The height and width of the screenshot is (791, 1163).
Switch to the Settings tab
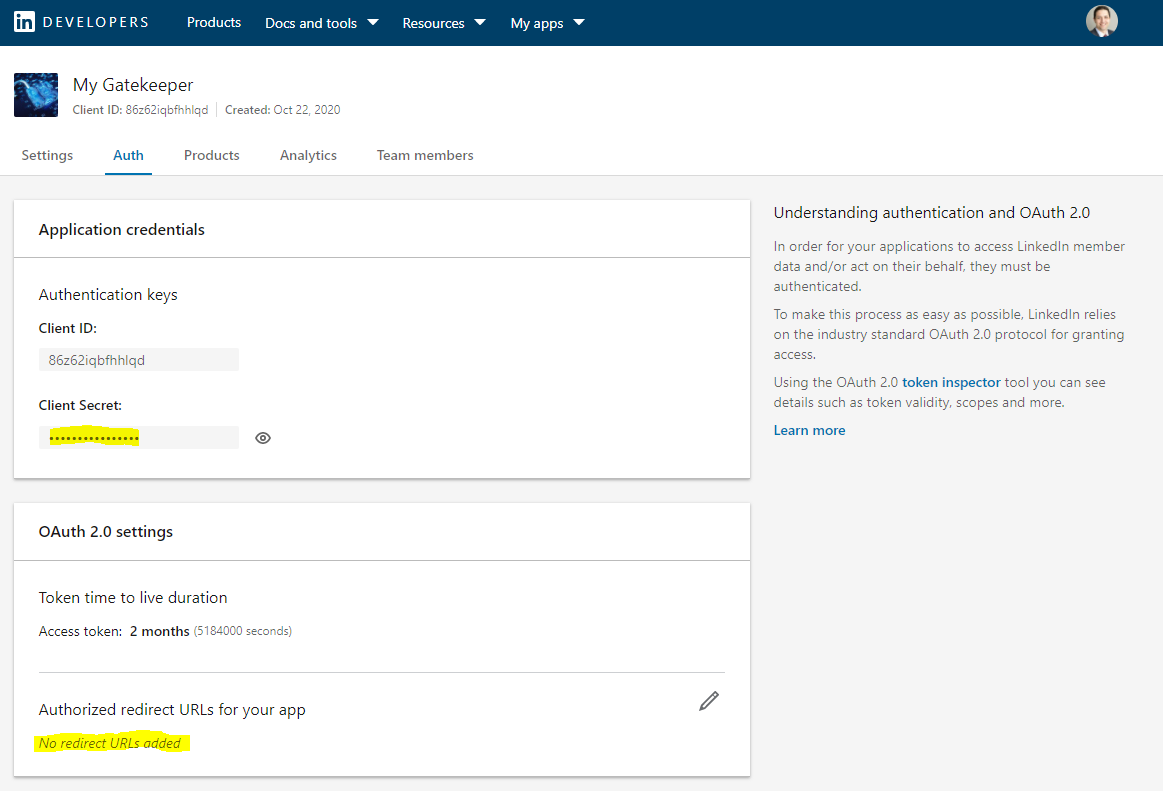[47, 155]
